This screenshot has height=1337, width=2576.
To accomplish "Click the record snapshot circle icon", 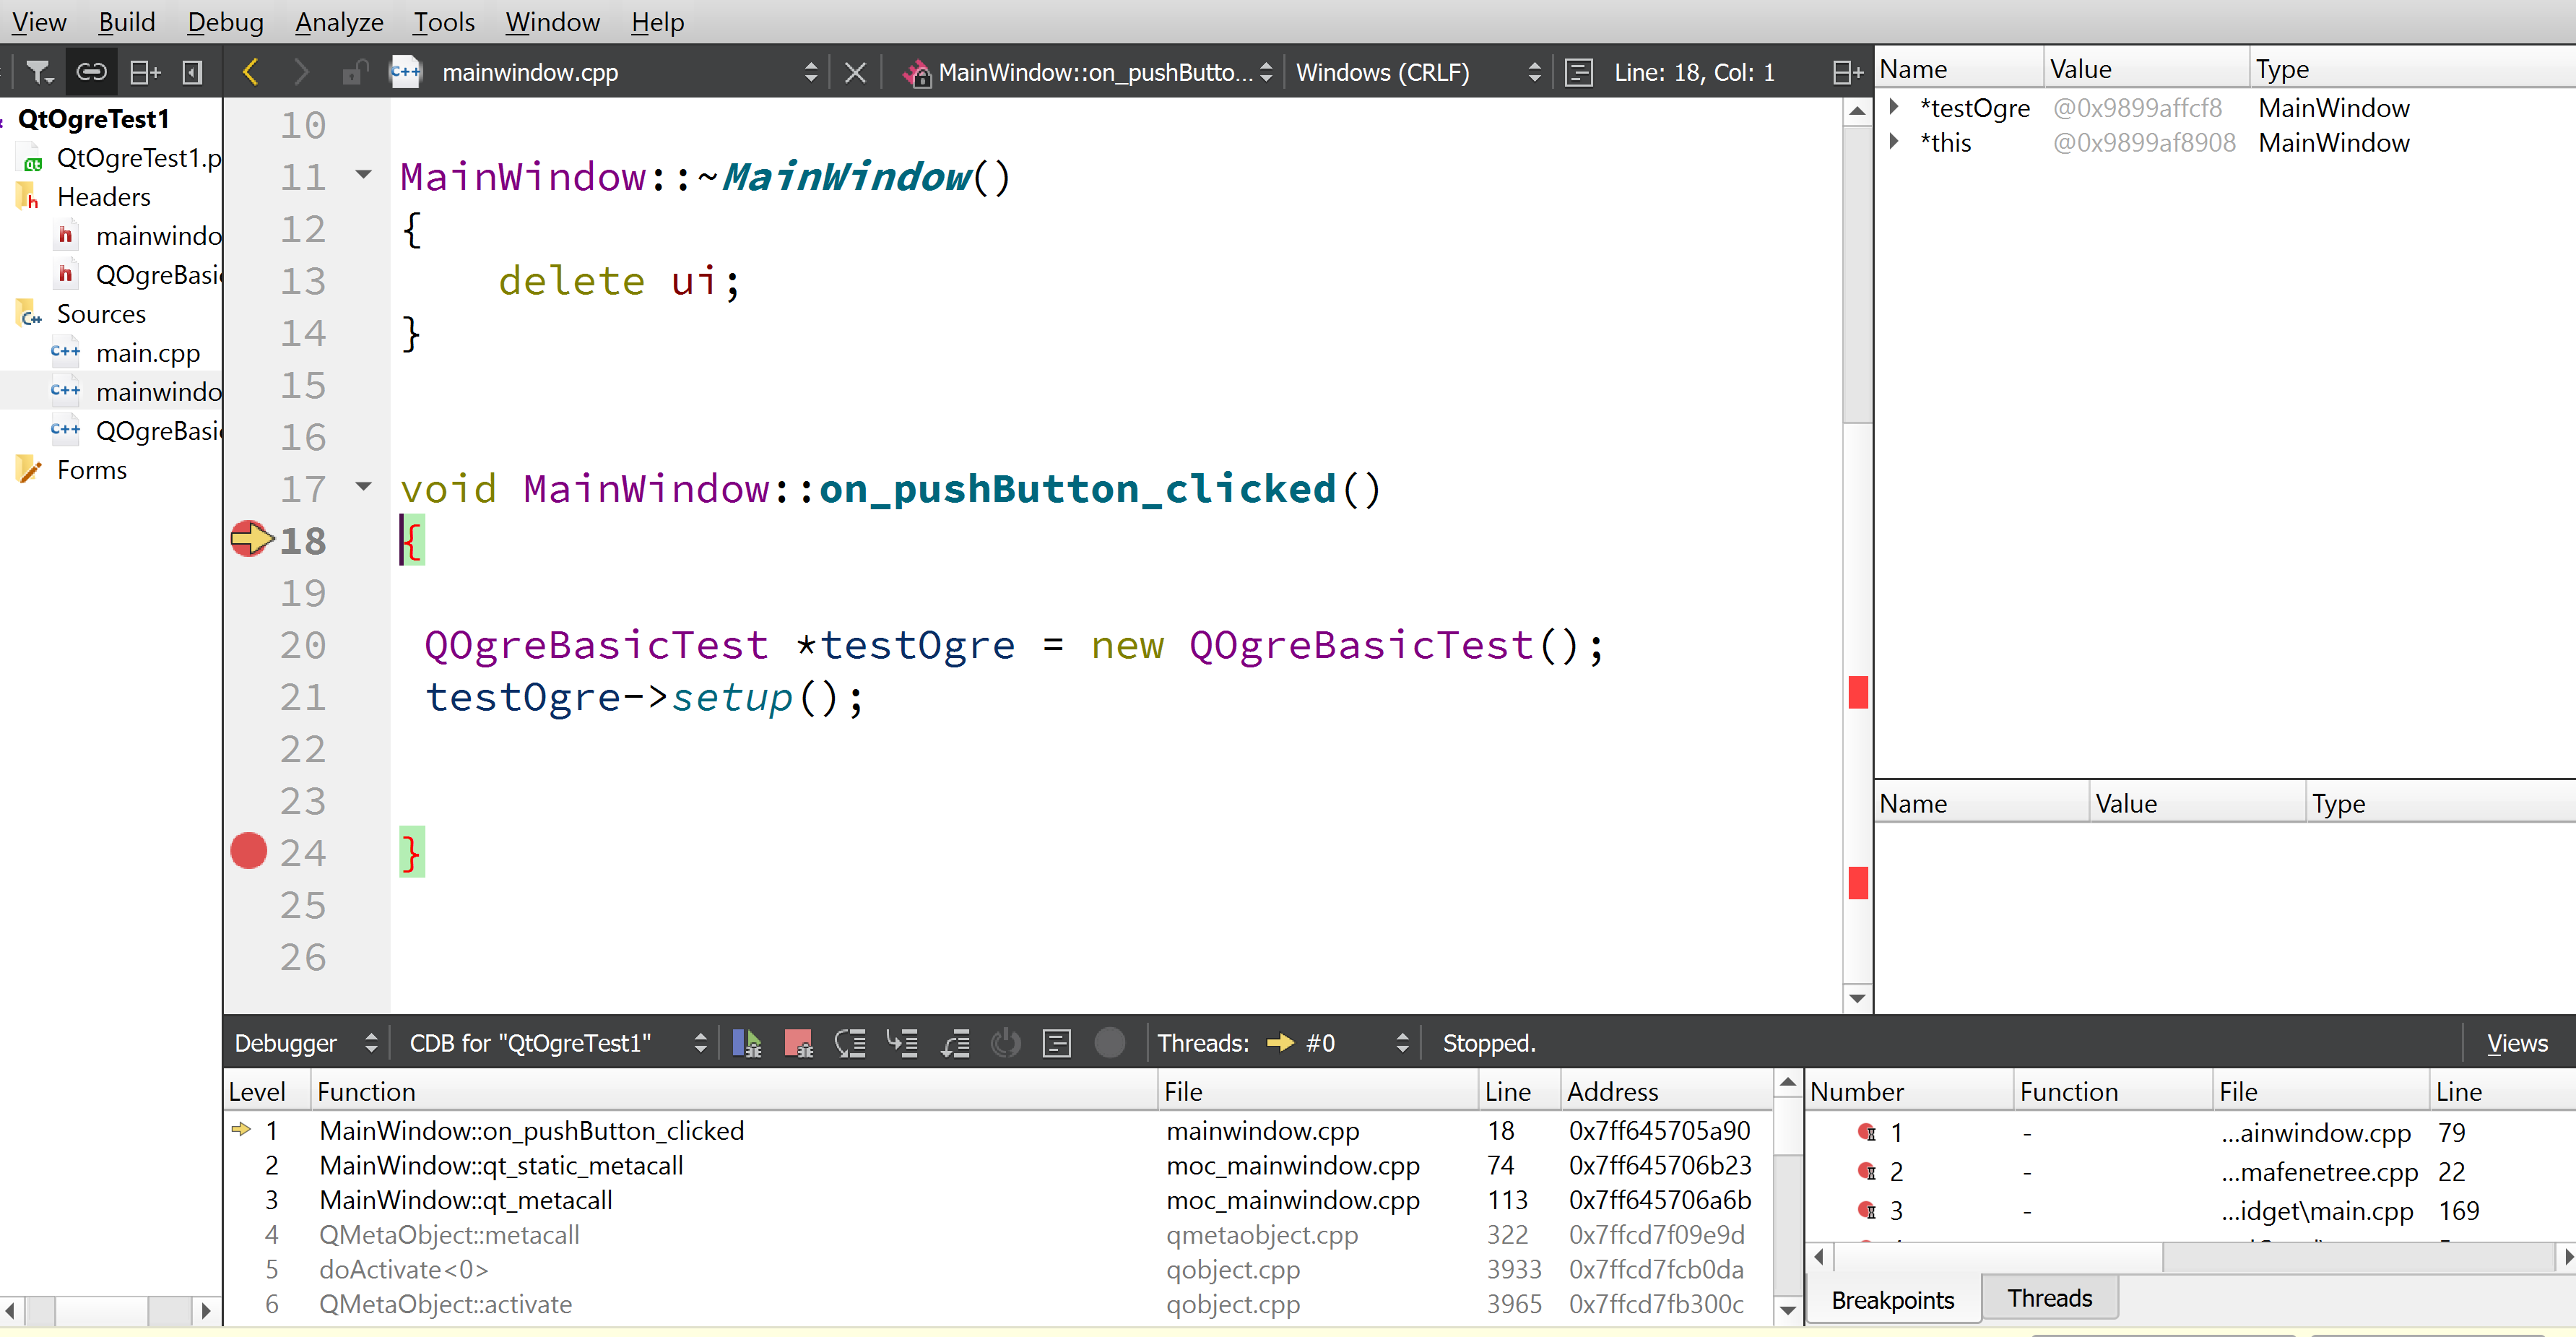I will point(1109,1042).
